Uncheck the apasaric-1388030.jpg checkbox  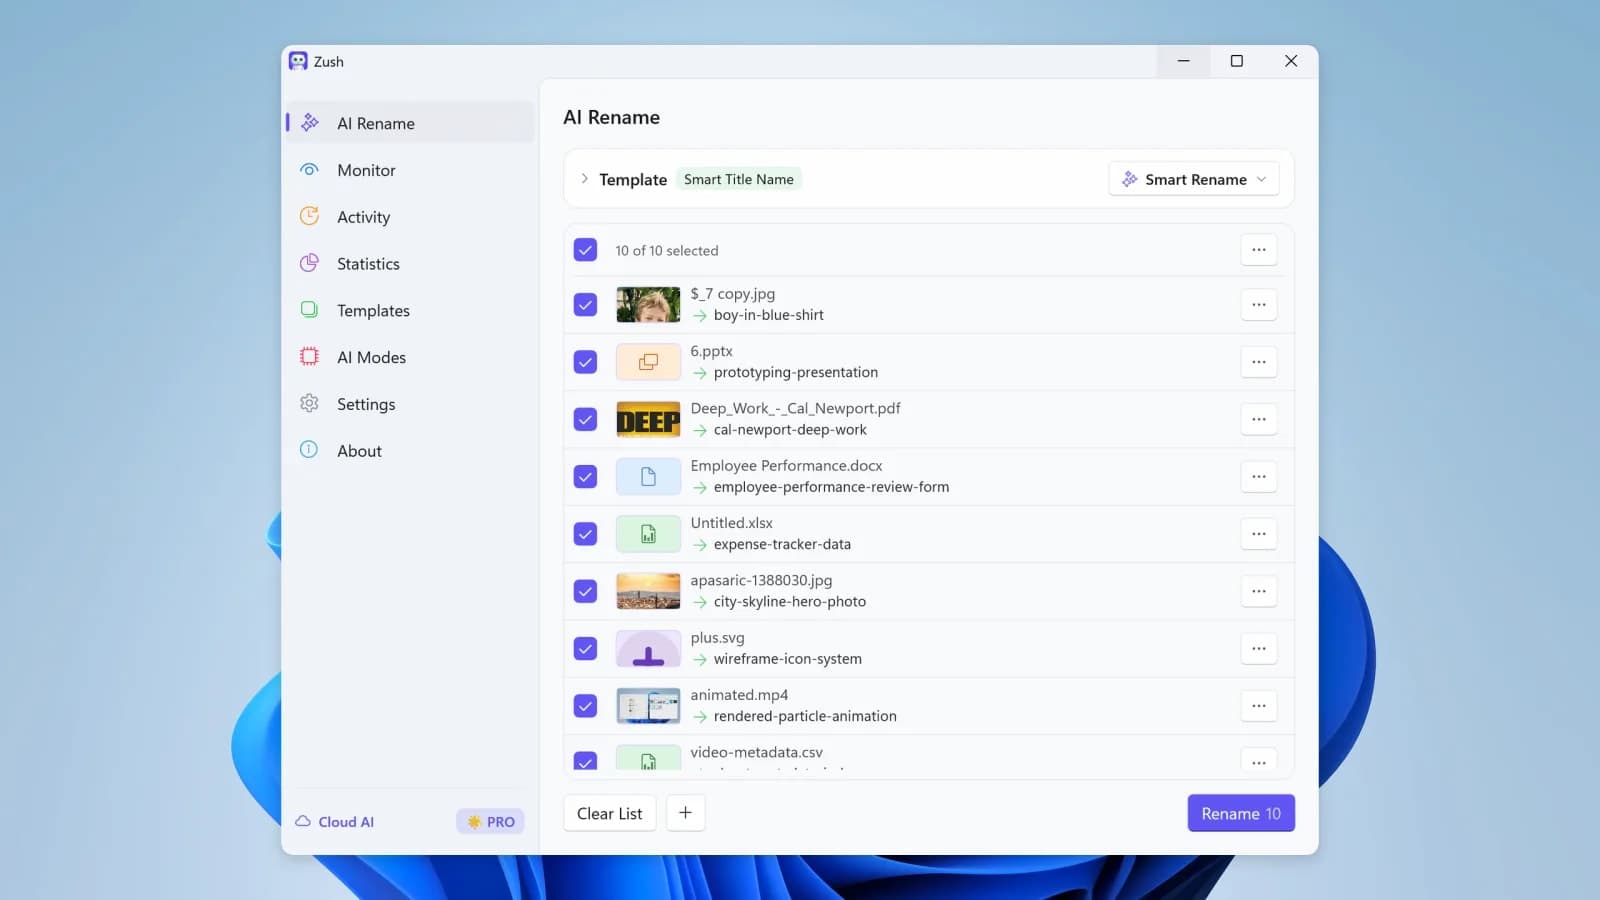click(x=585, y=591)
